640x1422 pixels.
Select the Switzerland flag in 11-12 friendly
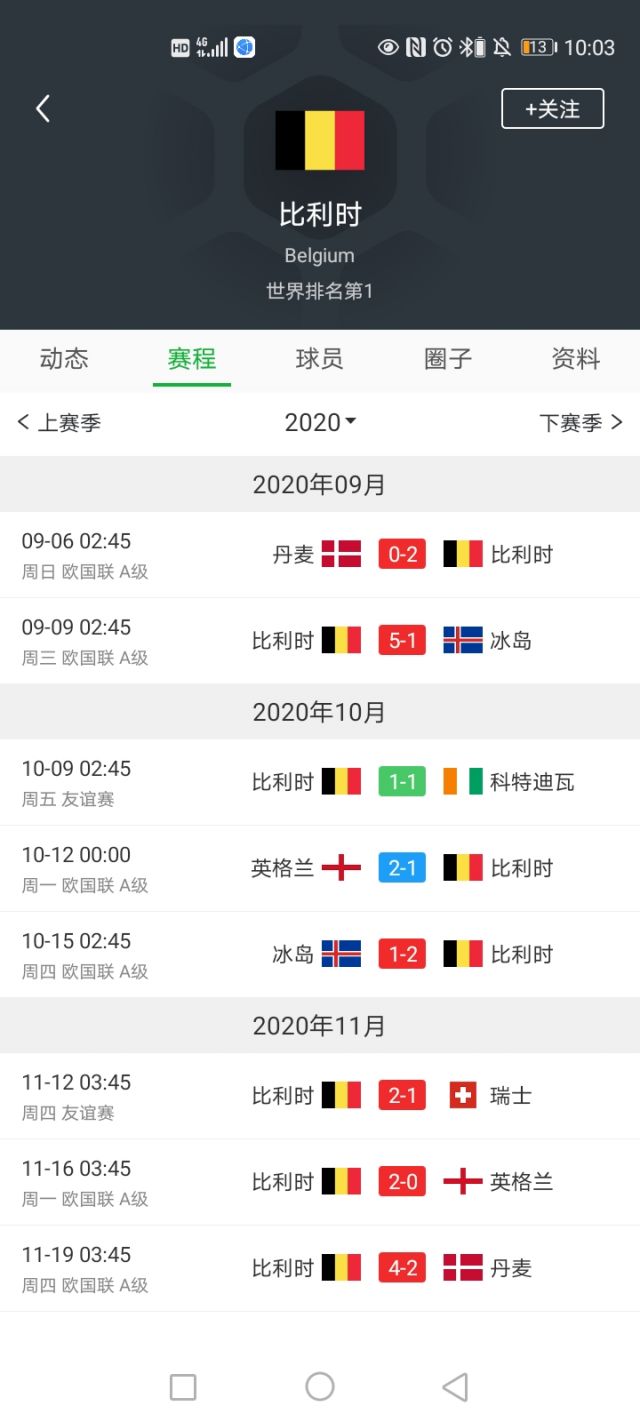(462, 1094)
